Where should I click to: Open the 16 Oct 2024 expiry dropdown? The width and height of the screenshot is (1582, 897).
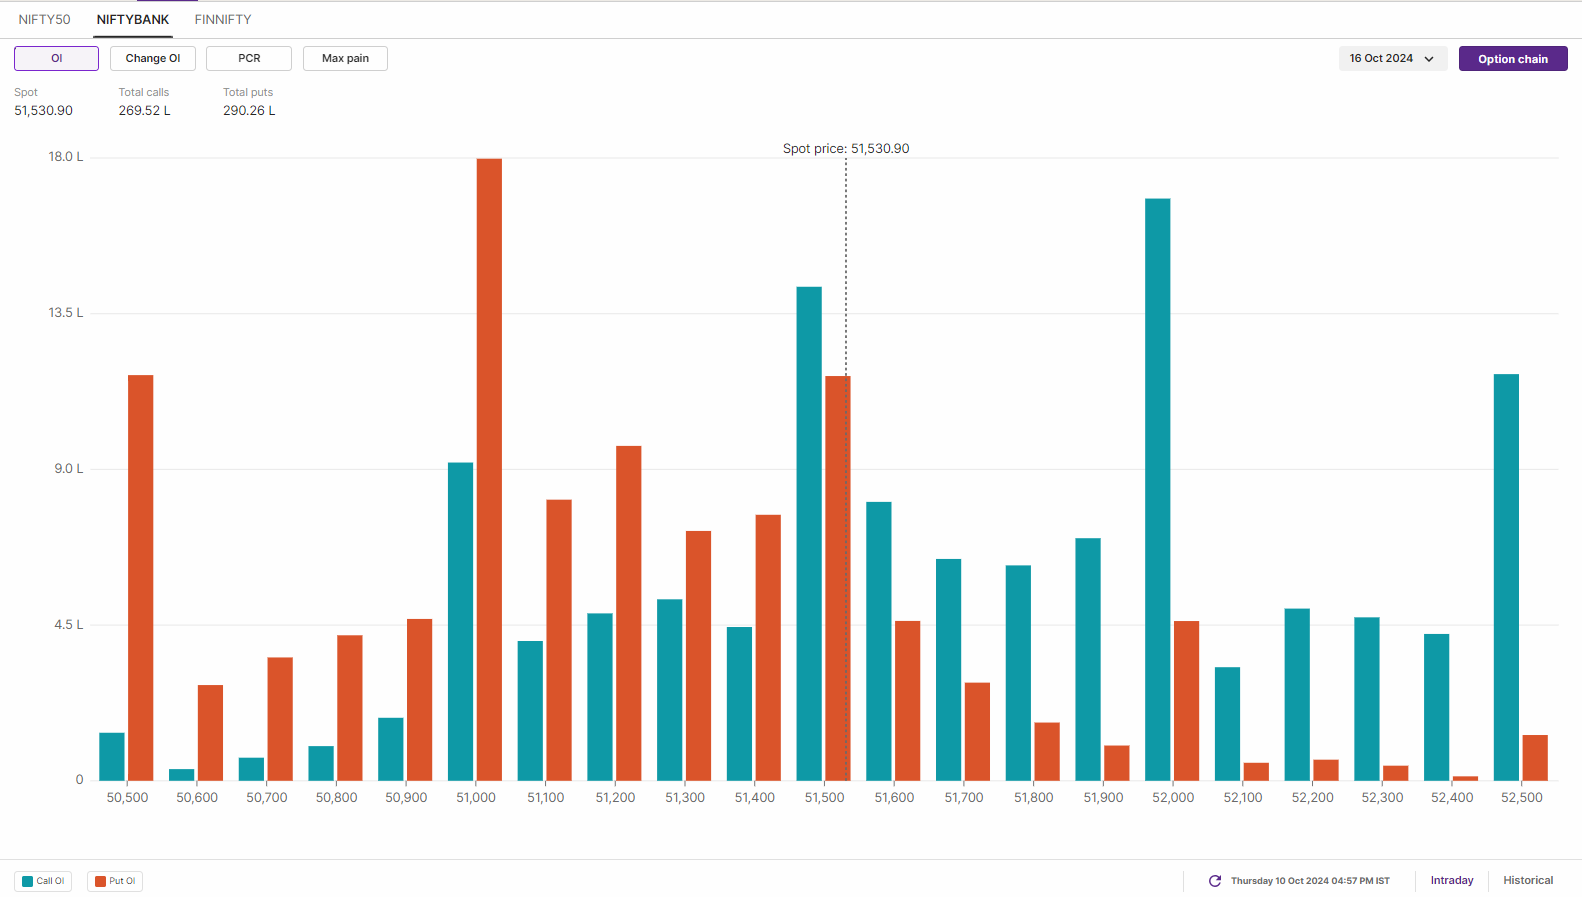pyautogui.click(x=1392, y=59)
